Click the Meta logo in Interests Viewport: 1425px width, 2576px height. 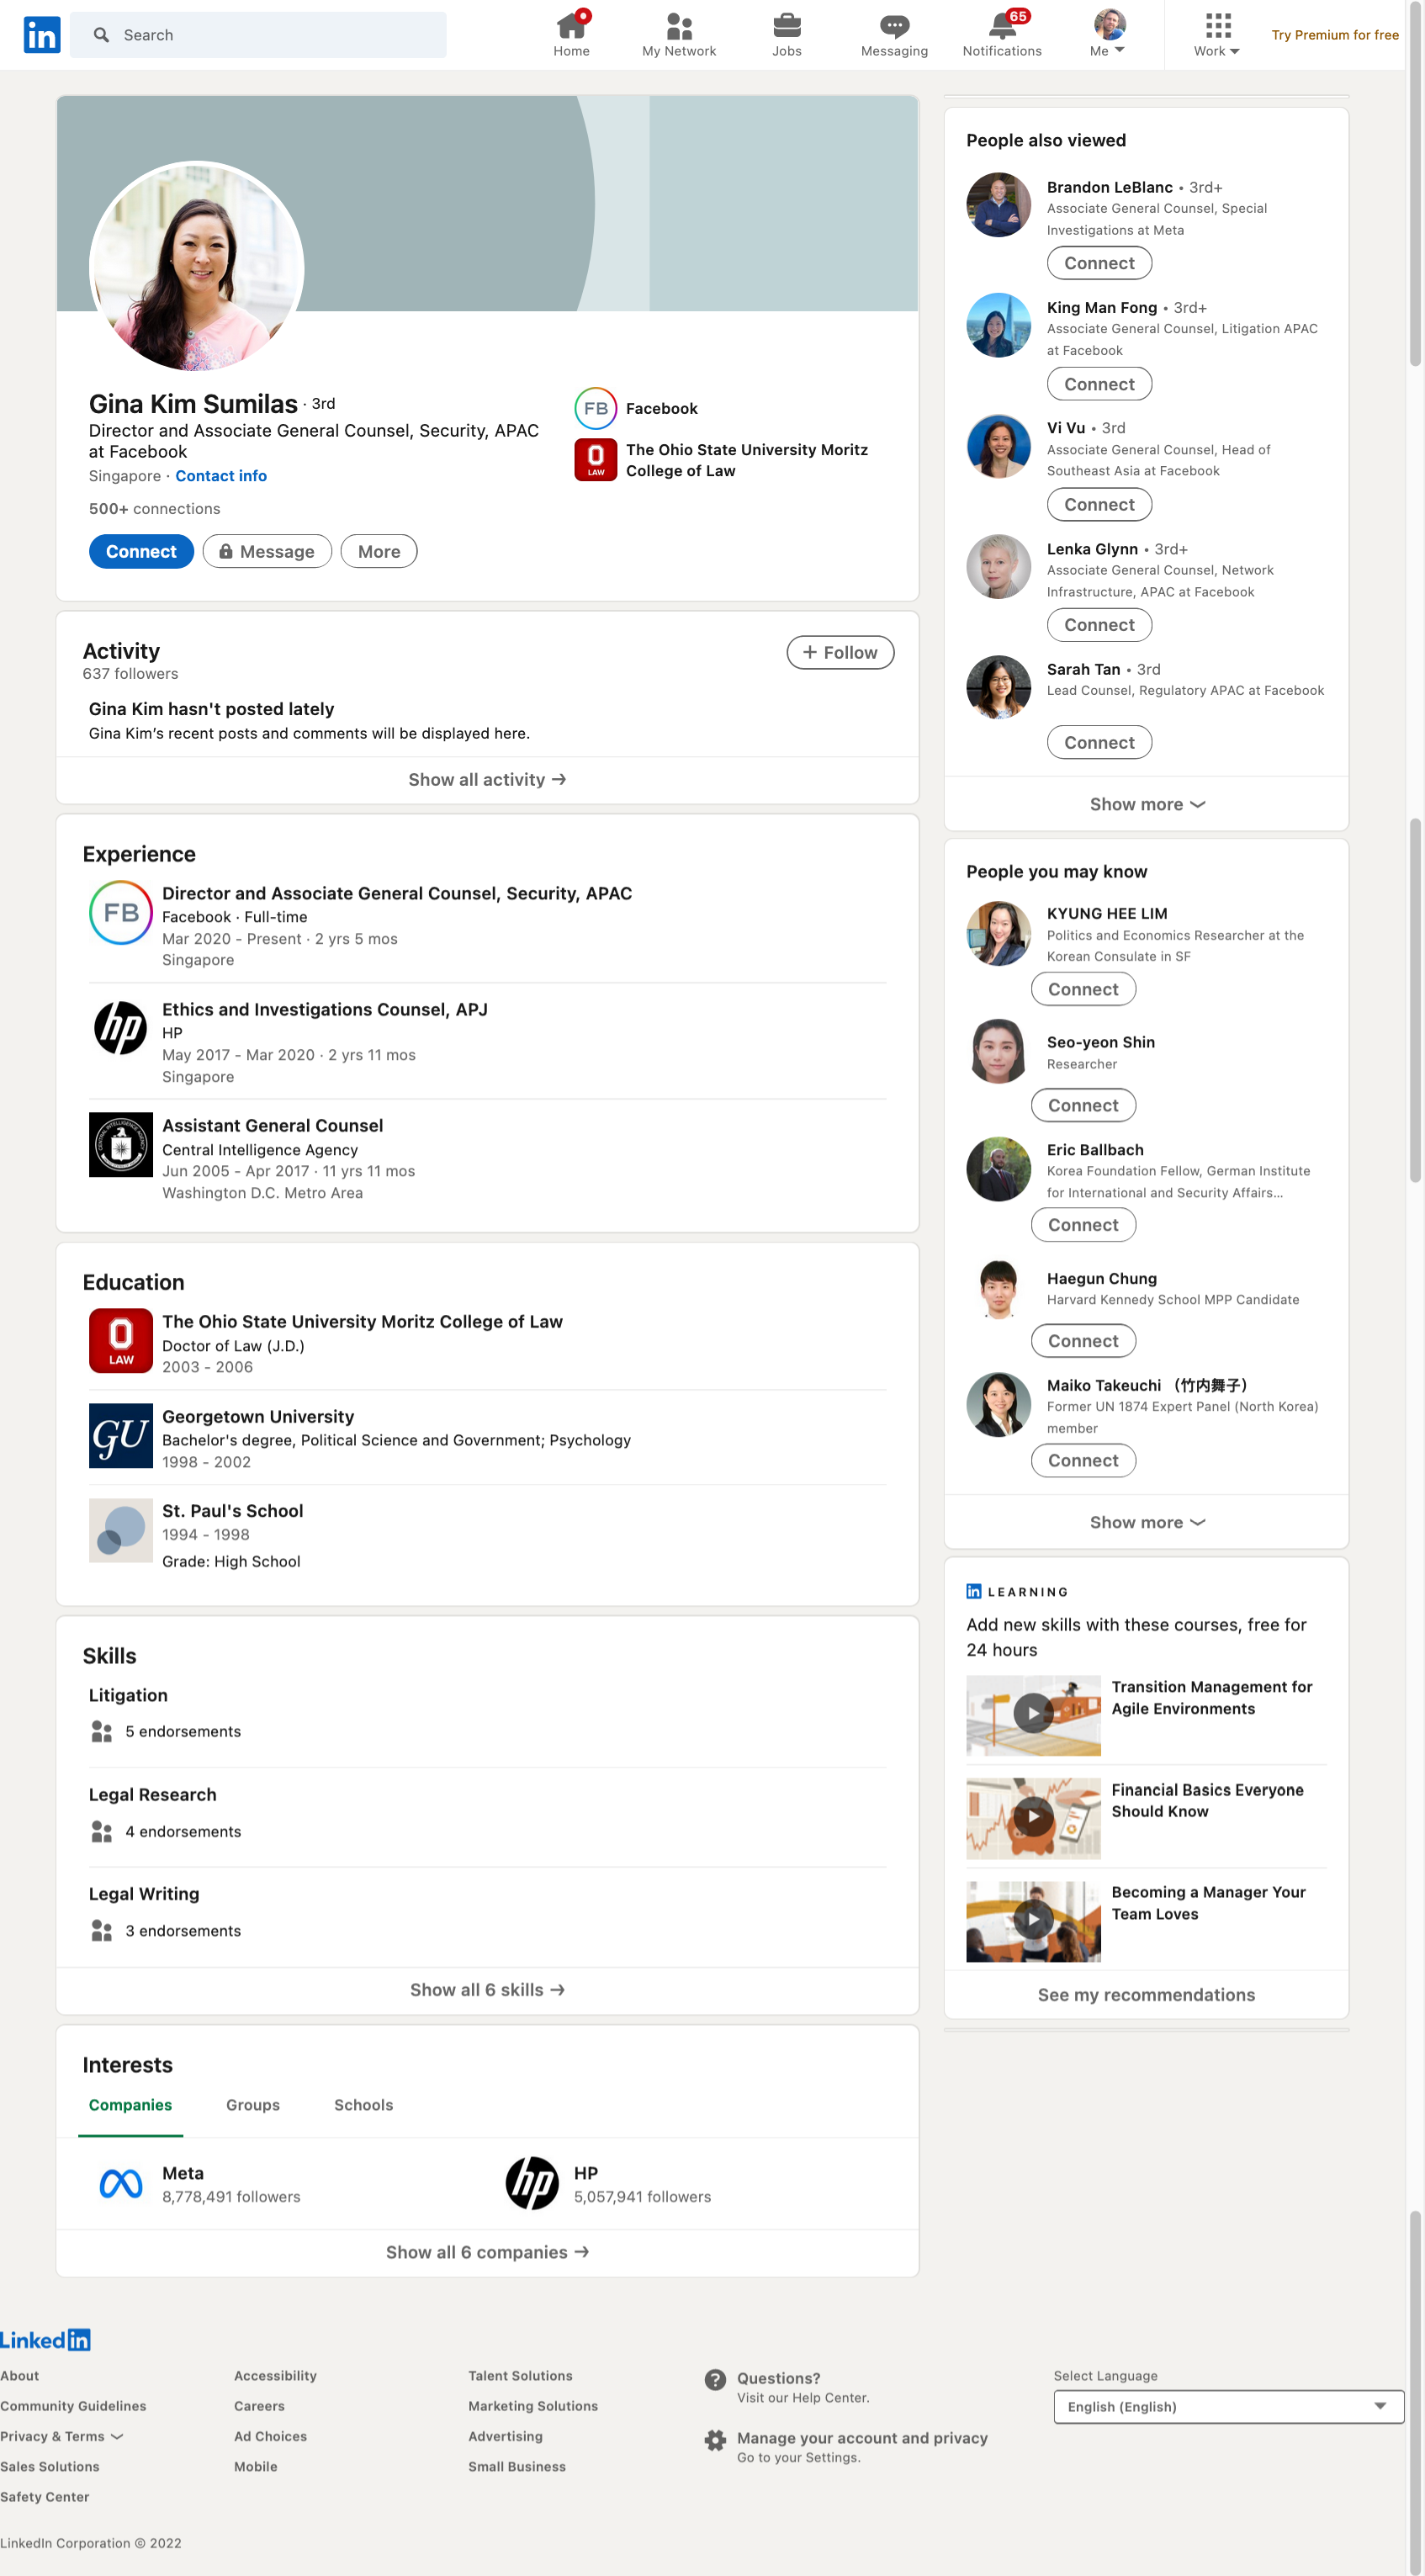point(121,2183)
